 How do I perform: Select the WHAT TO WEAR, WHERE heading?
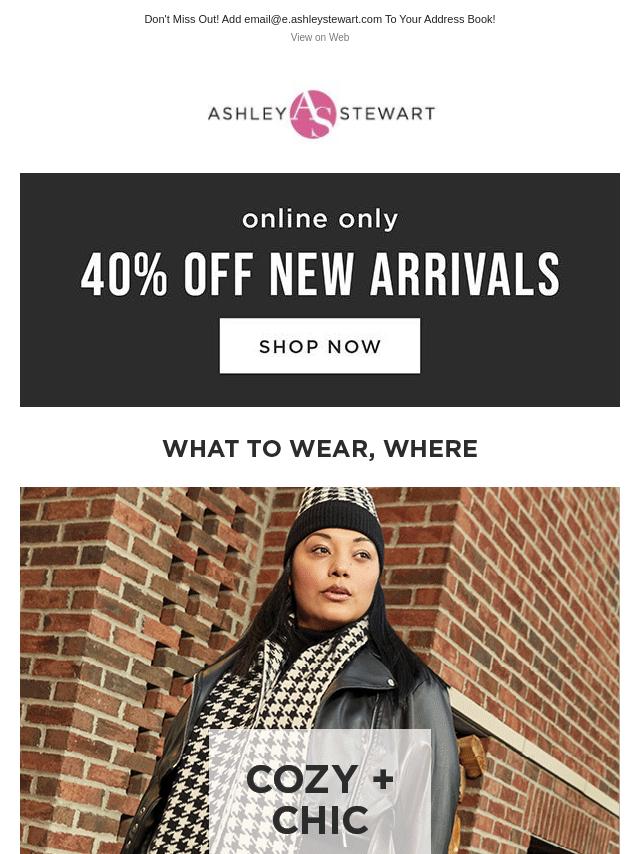tap(320, 449)
